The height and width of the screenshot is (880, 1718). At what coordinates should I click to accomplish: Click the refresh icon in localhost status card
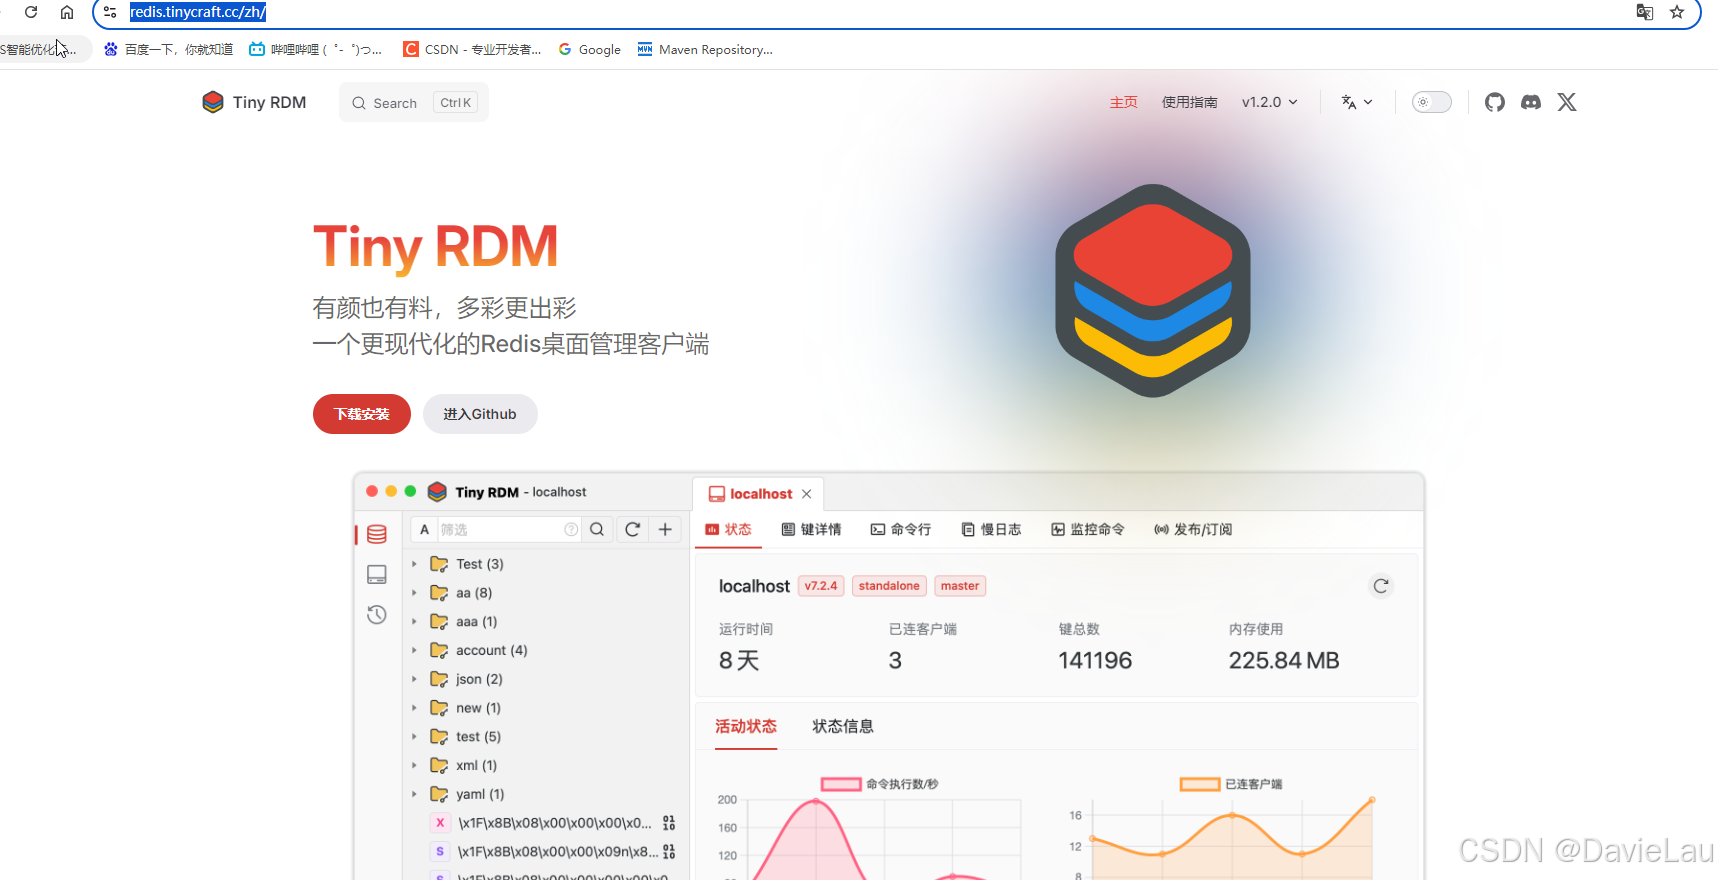coord(1381,586)
